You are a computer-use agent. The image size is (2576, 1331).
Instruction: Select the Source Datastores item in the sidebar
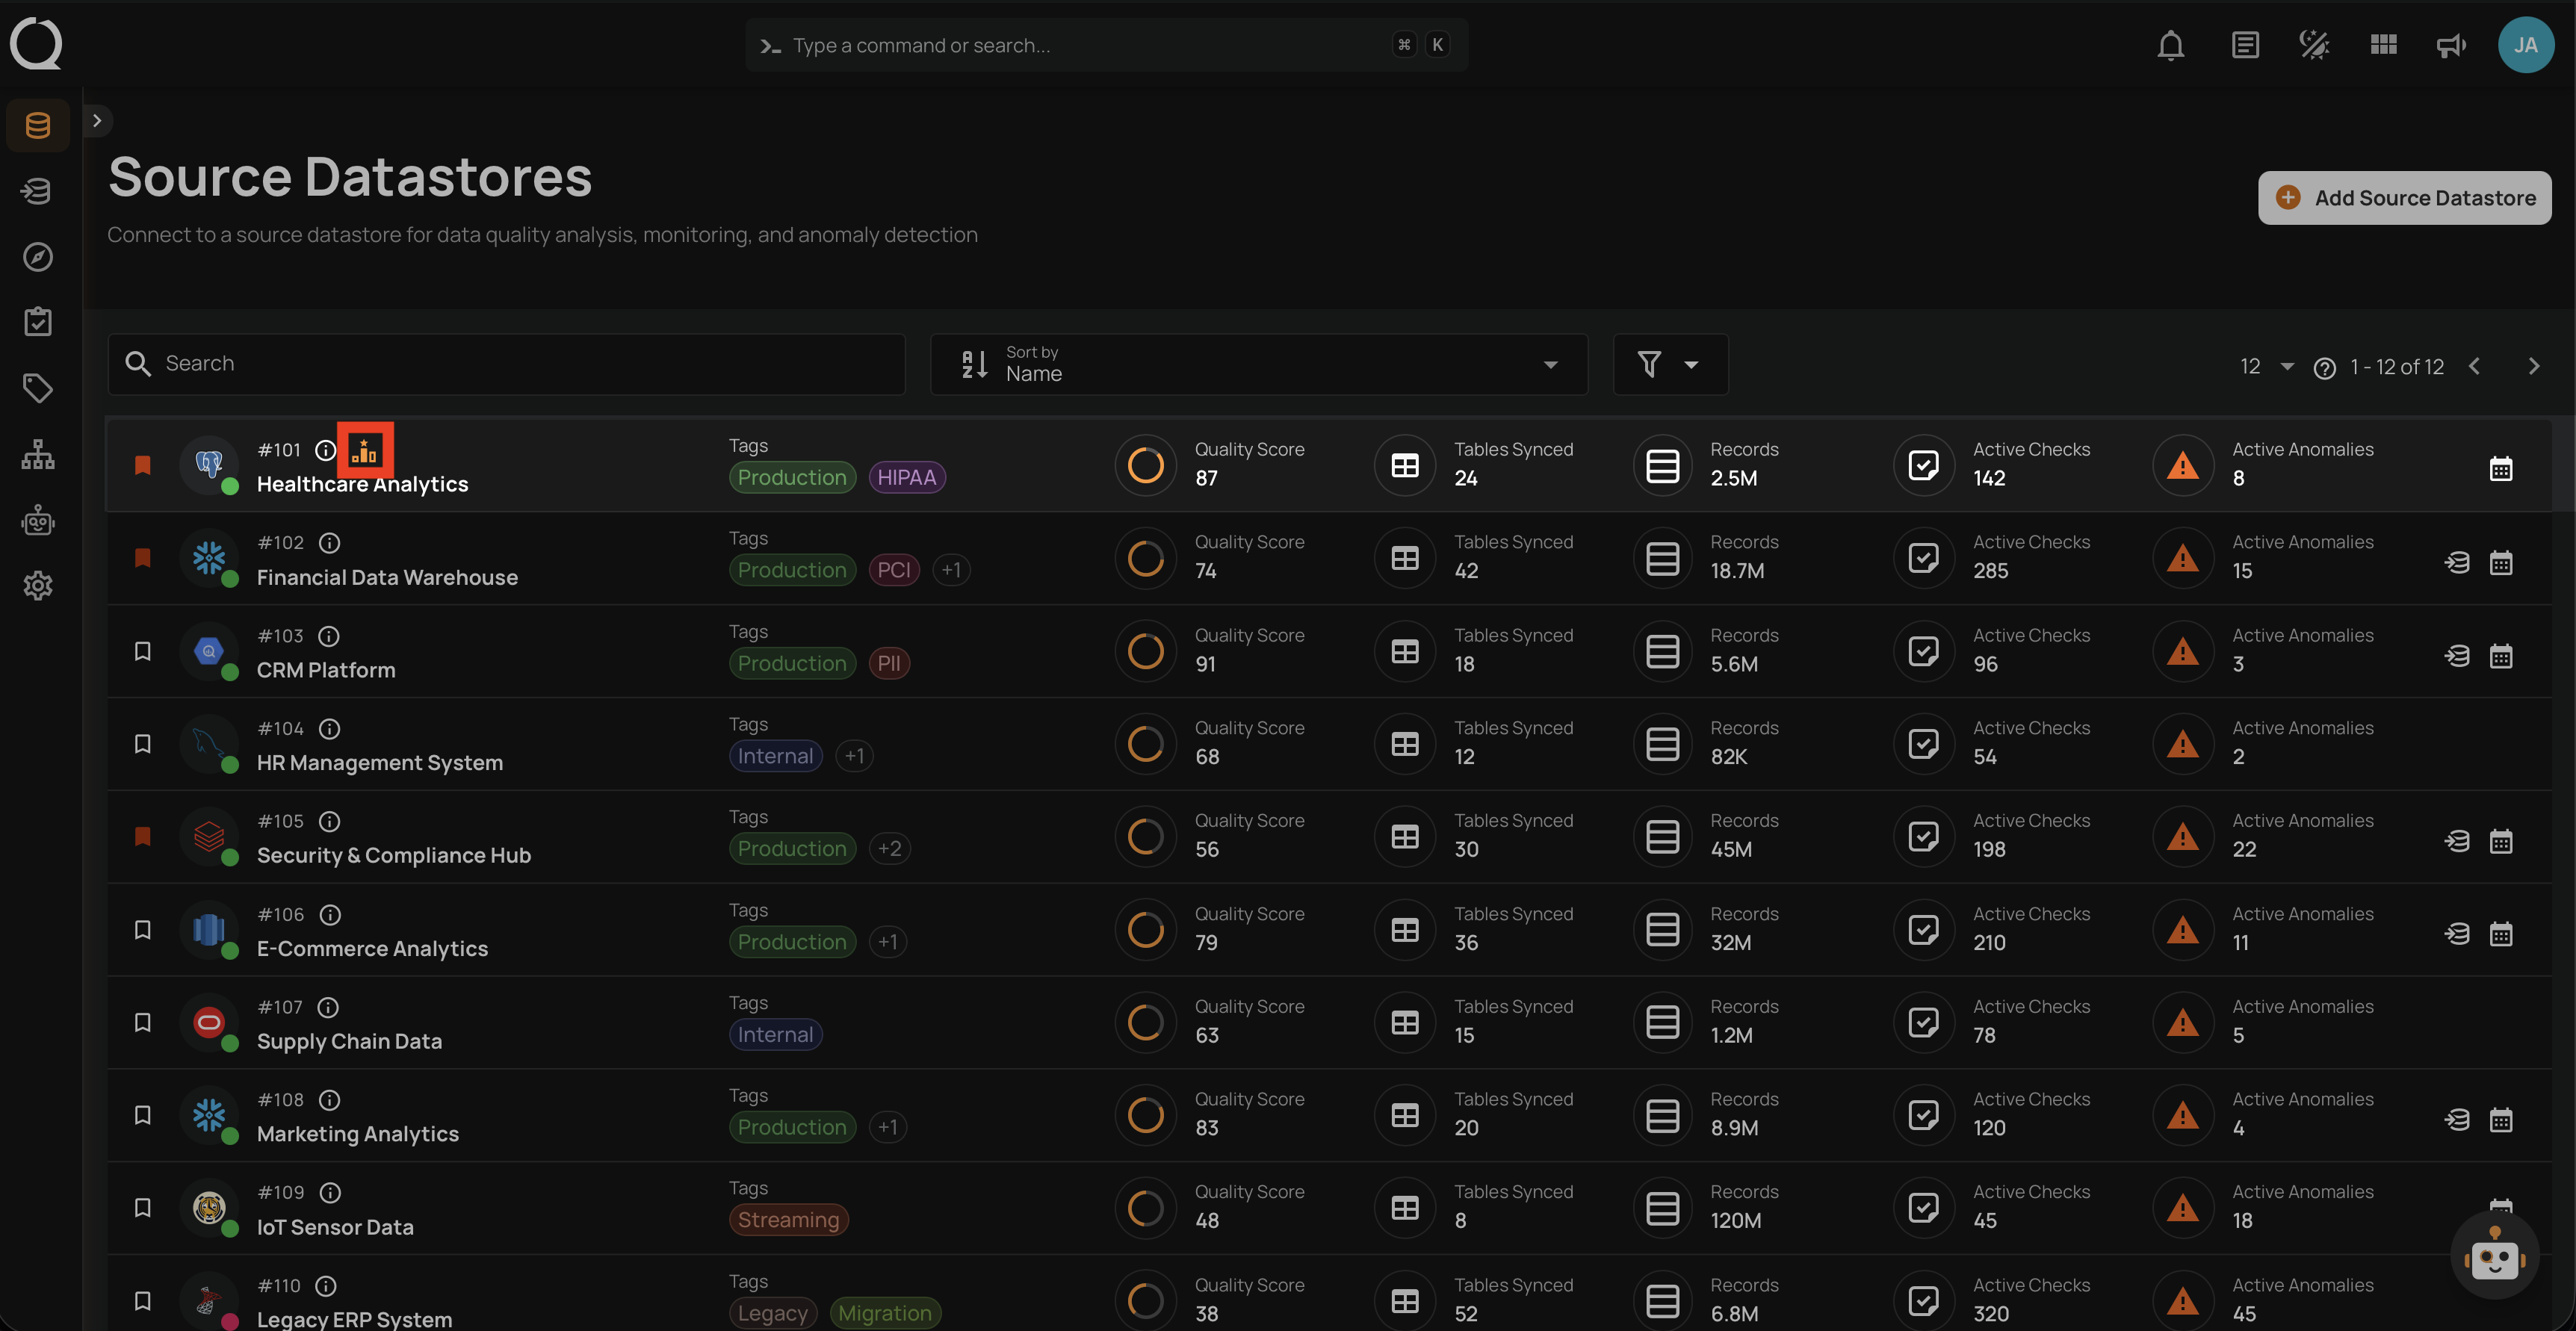pos(38,126)
